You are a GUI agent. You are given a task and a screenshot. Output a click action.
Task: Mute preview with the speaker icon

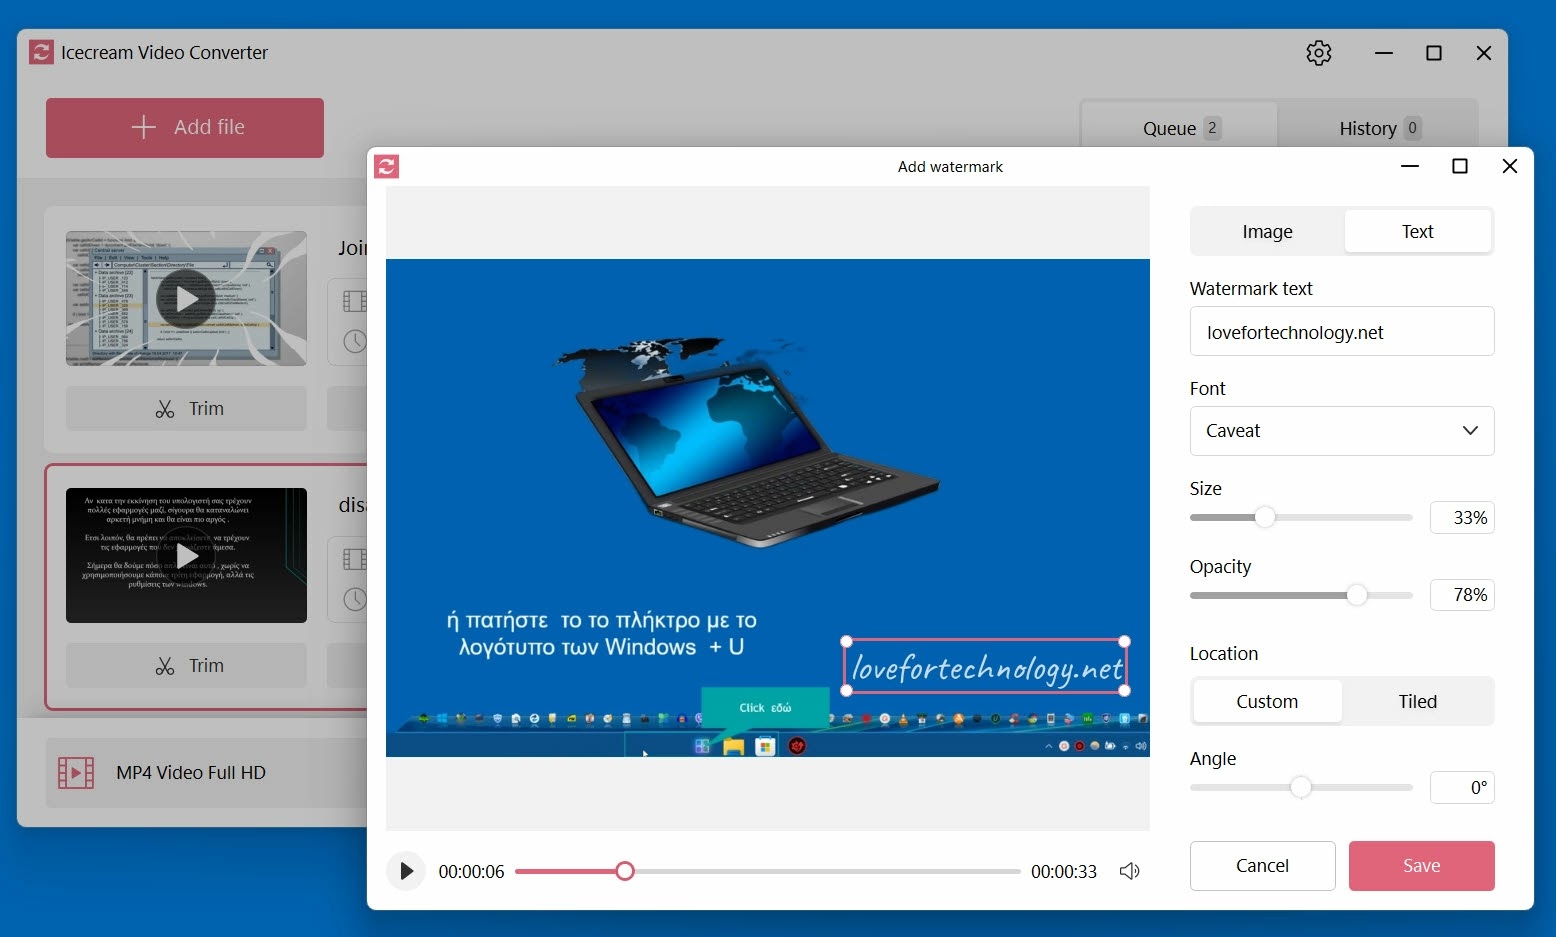tap(1130, 871)
